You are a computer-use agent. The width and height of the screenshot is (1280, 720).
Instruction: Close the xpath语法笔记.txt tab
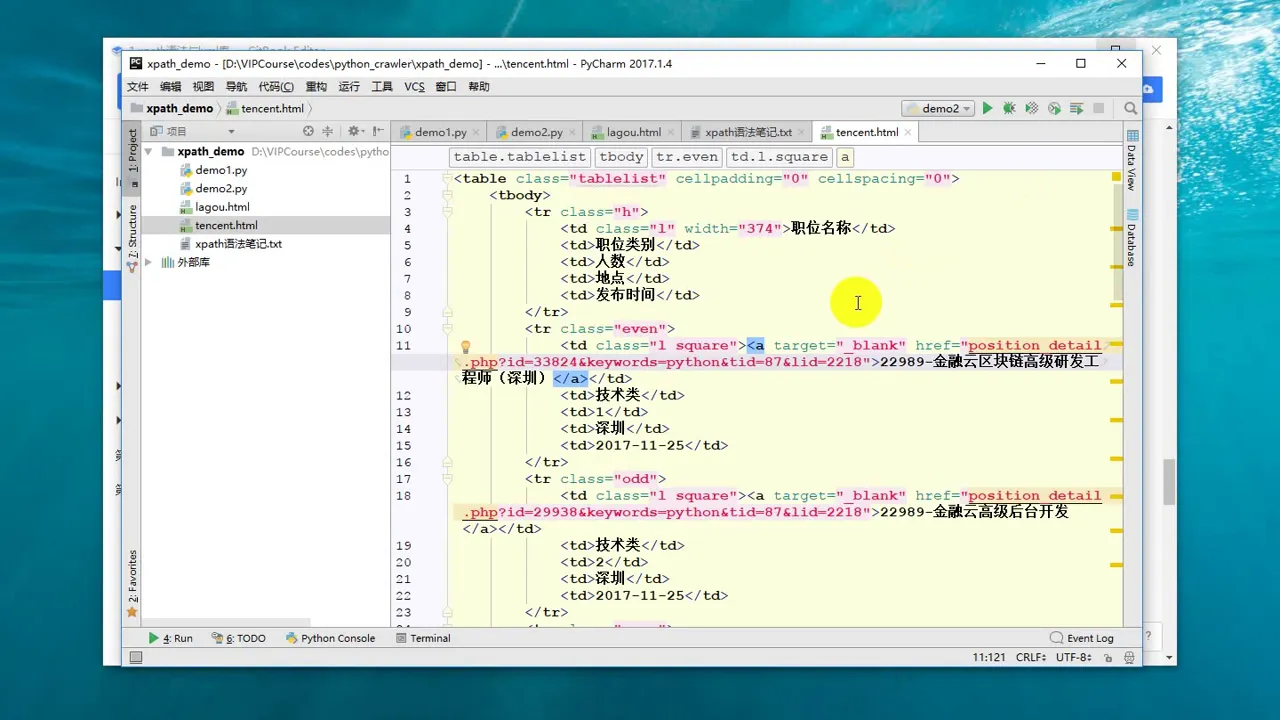click(x=801, y=132)
